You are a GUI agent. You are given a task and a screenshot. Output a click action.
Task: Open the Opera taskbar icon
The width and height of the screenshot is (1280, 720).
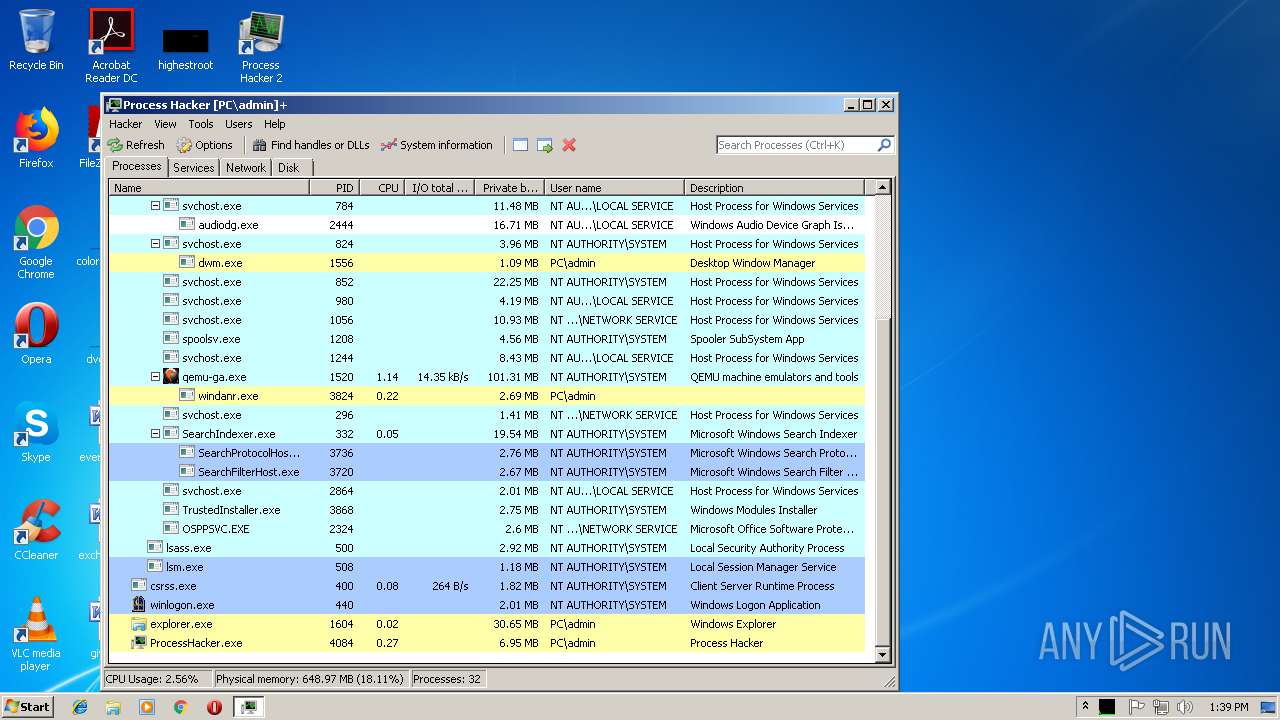coord(214,707)
